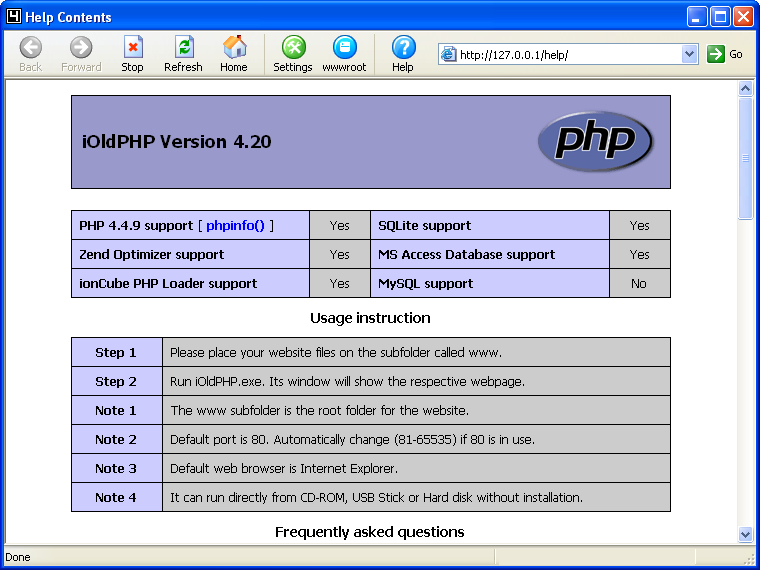This screenshot has width=760, height=570.
Task: Click the scrollbar down arrow
Action: click(x=745, y=534)
